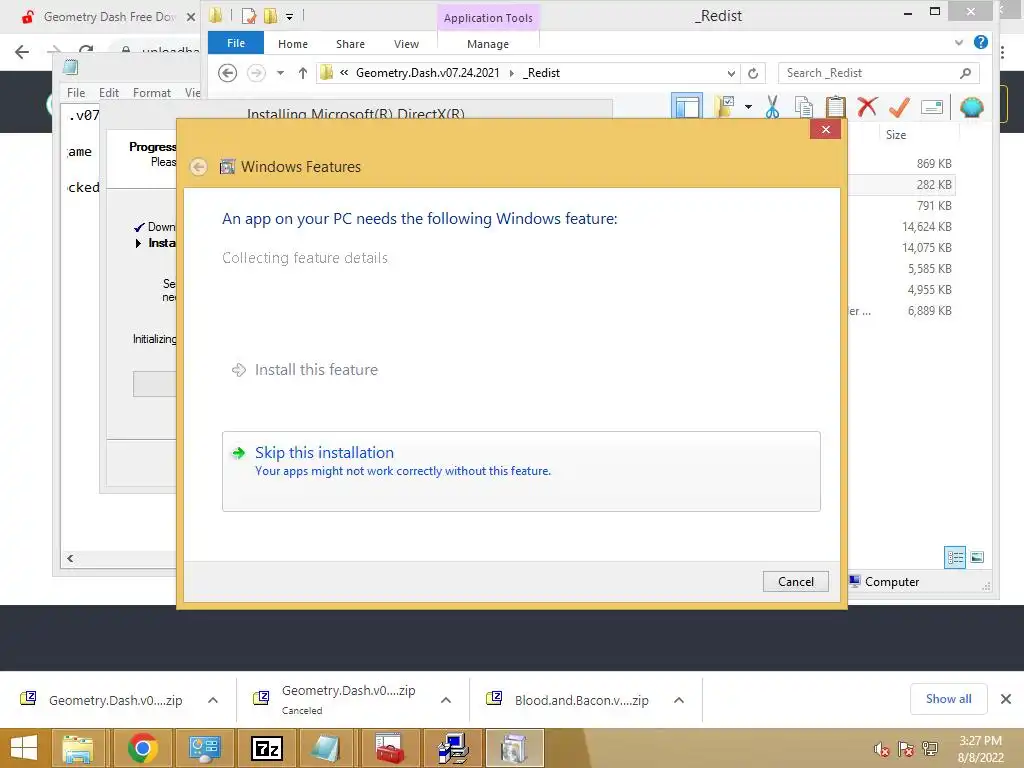Close the Geometry Dash Chrome tab
The width and height of the screenshot is (1024, 768).
point(191,17)
